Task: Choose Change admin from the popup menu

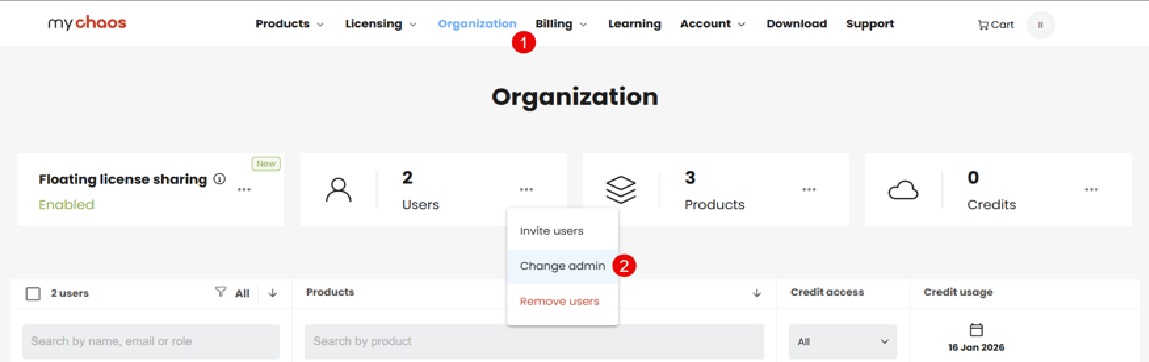Action: [562, 266]
